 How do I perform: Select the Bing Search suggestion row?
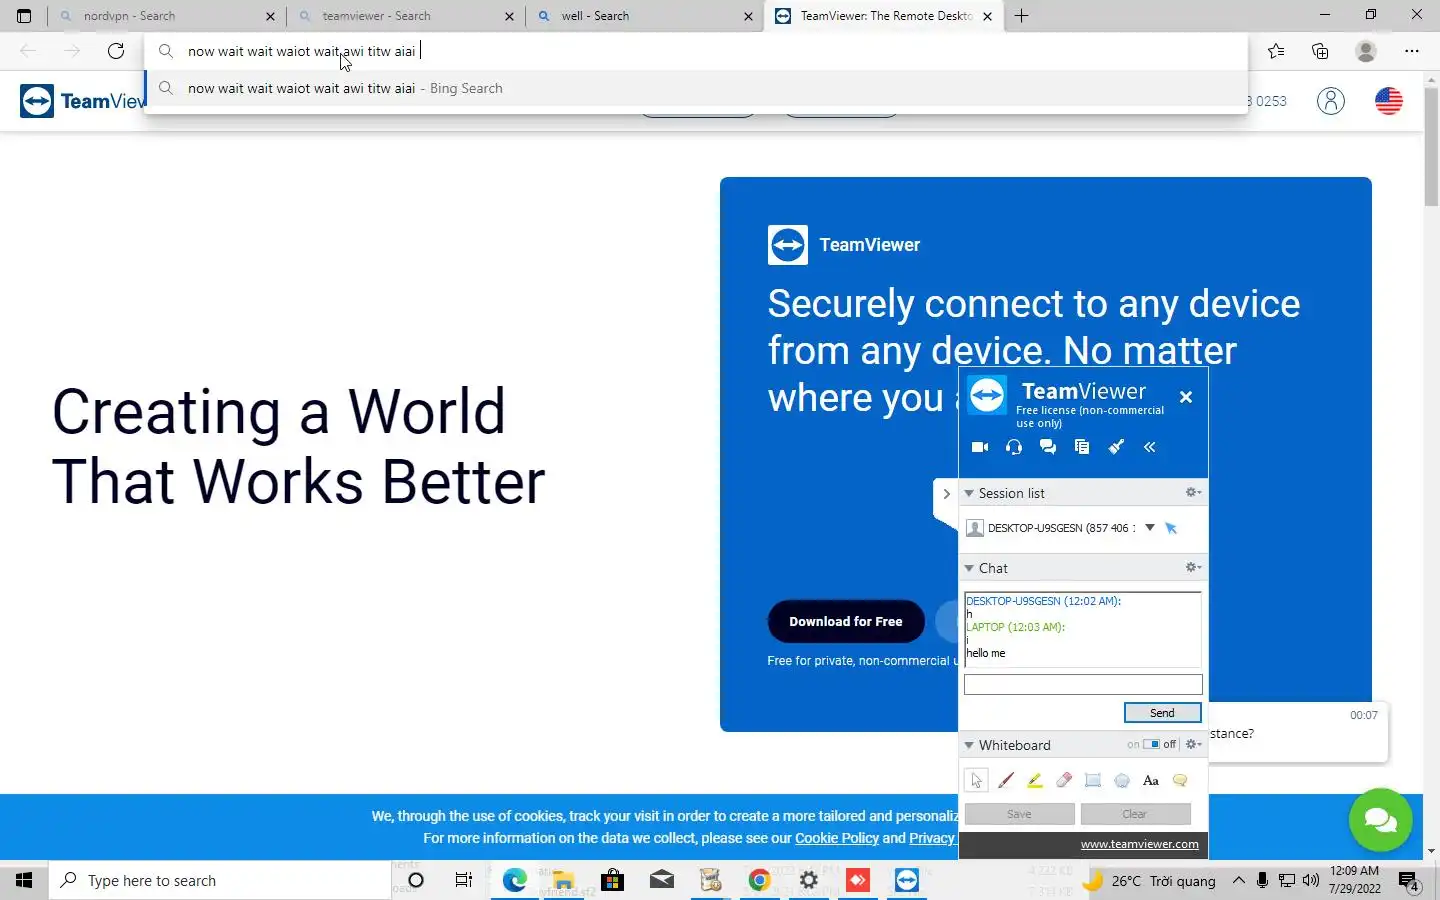696,88
